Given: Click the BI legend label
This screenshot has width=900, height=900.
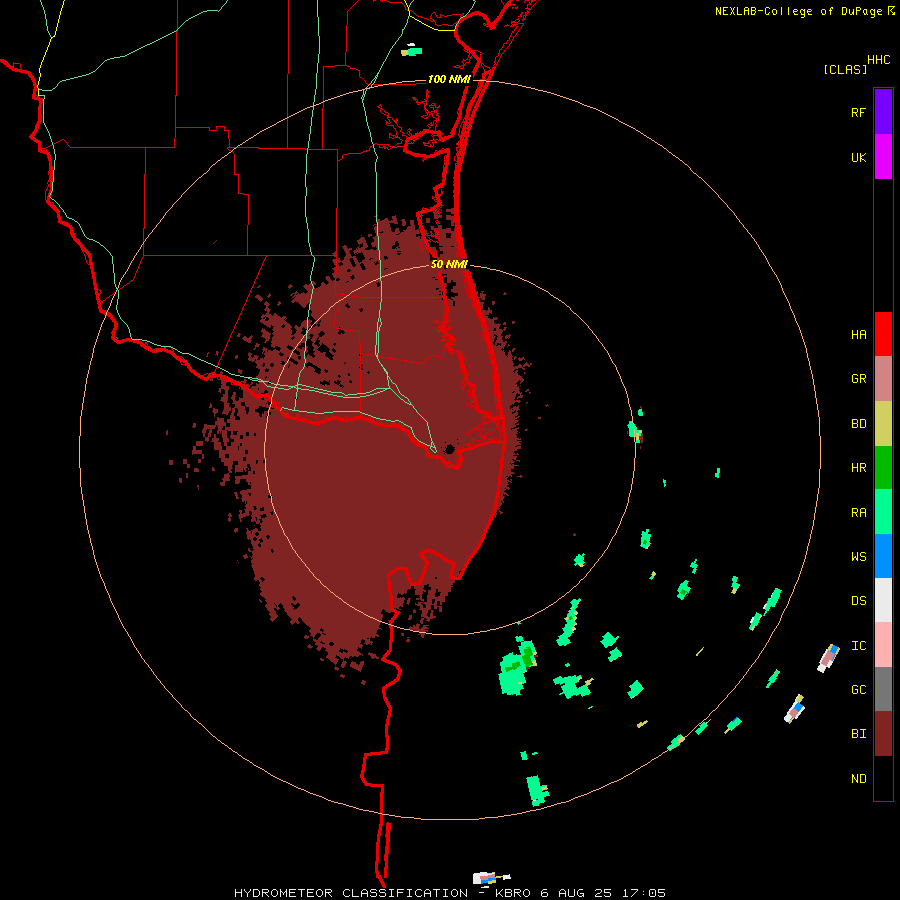Looking at the screenshot, I should click(858, 734).
